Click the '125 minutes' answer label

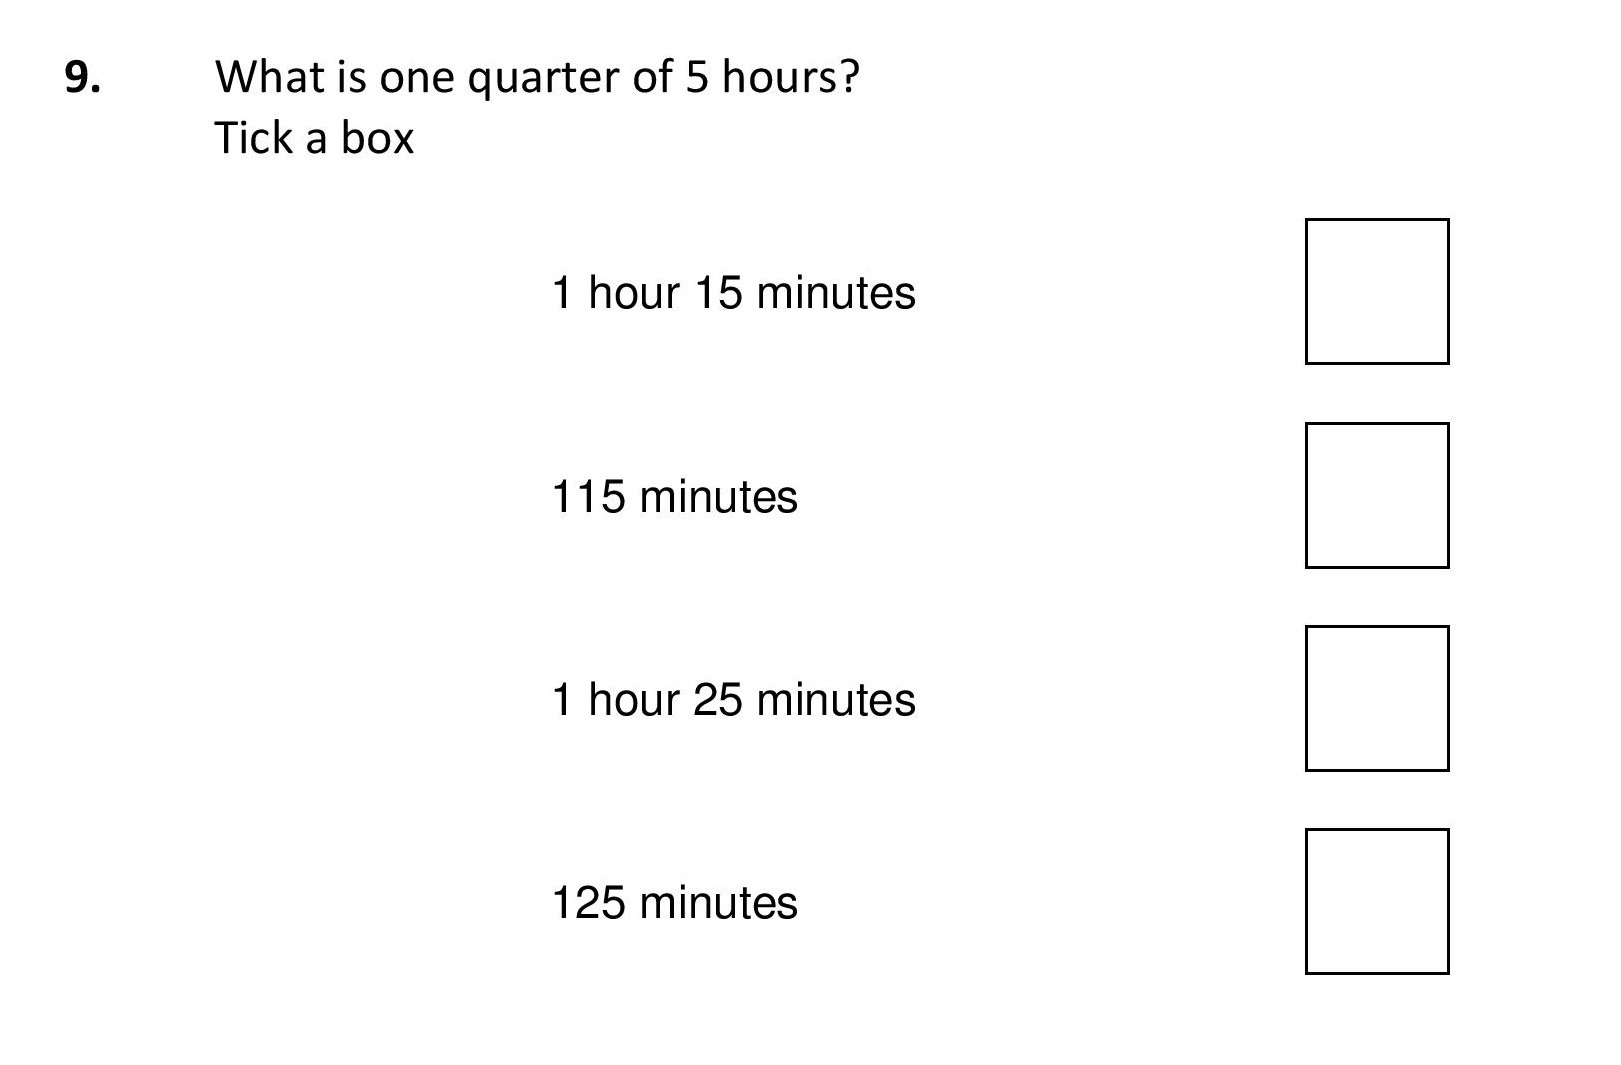point(674,903)
